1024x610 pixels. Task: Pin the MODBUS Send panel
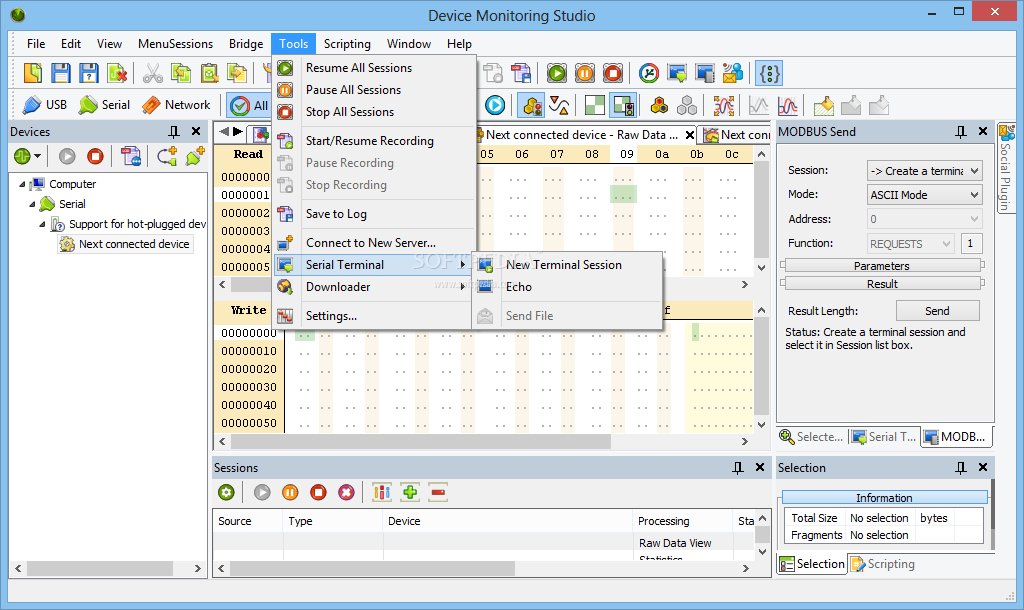961,132
